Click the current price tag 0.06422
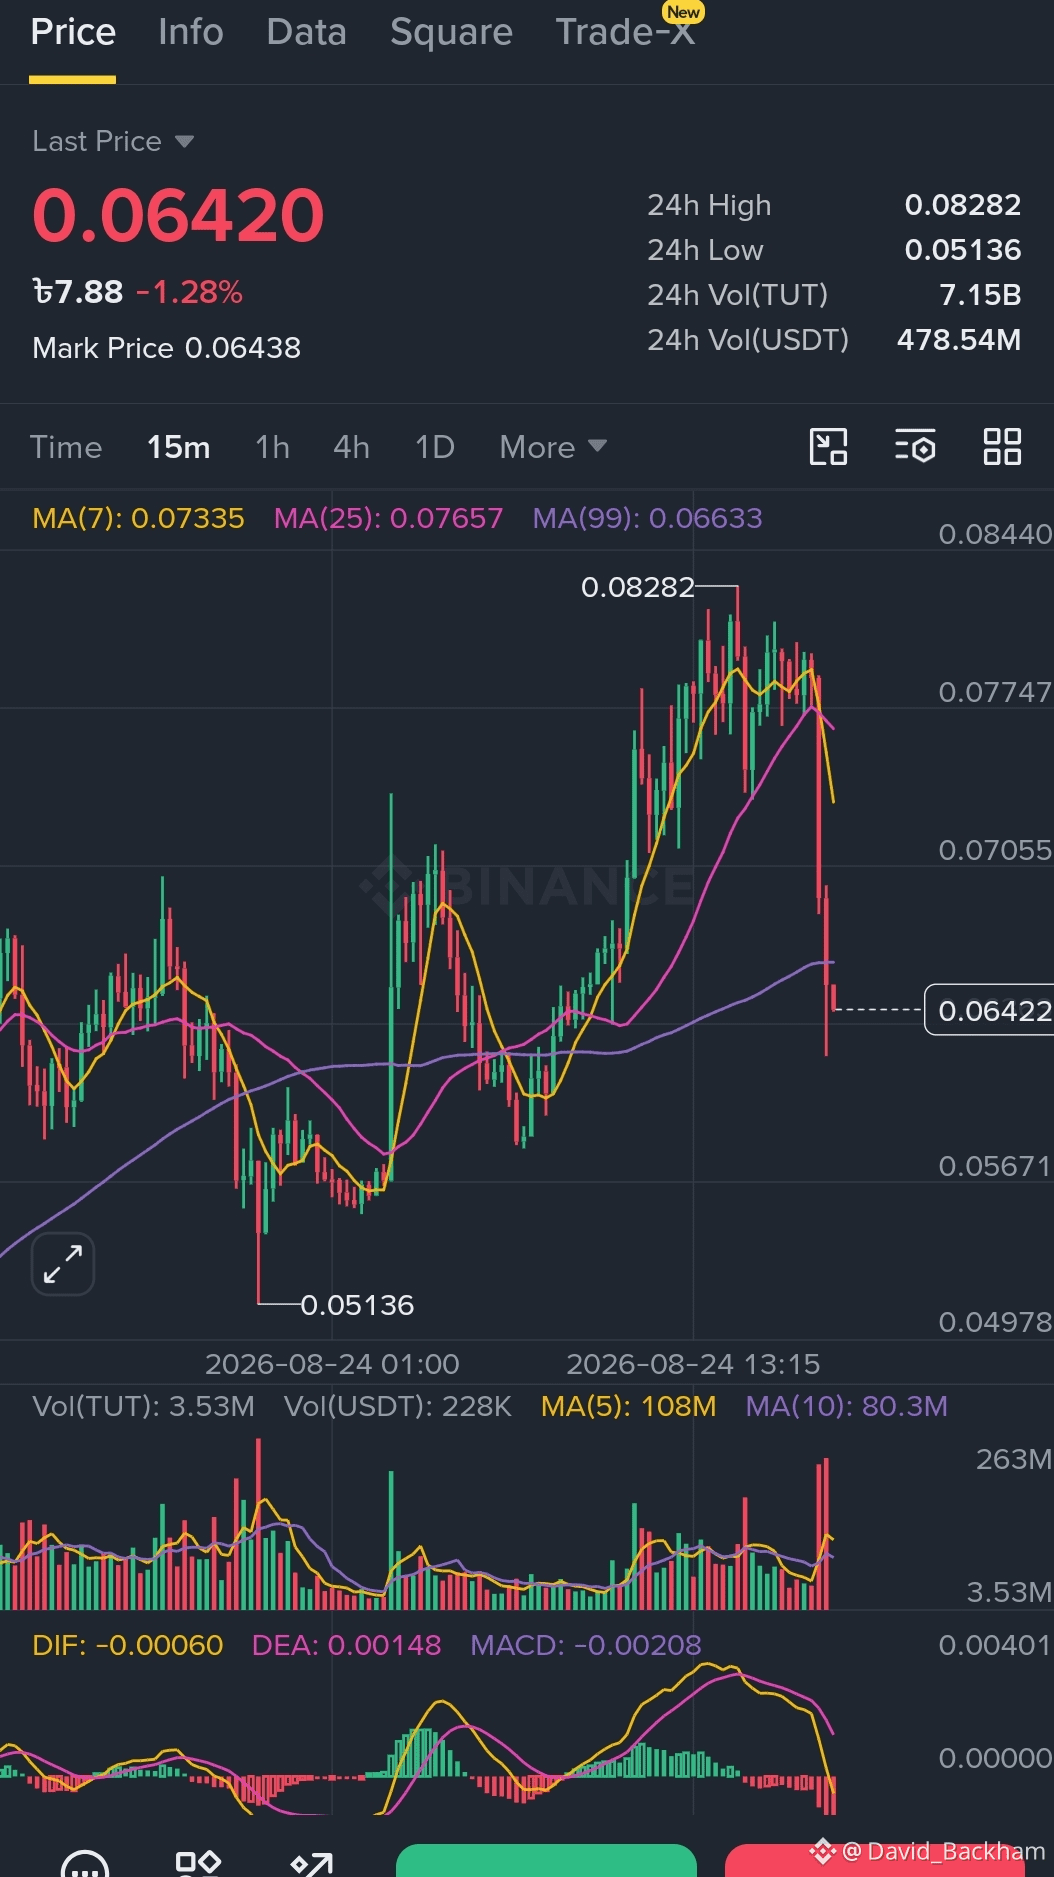 pyautogui.click(x=989, y=1010)
